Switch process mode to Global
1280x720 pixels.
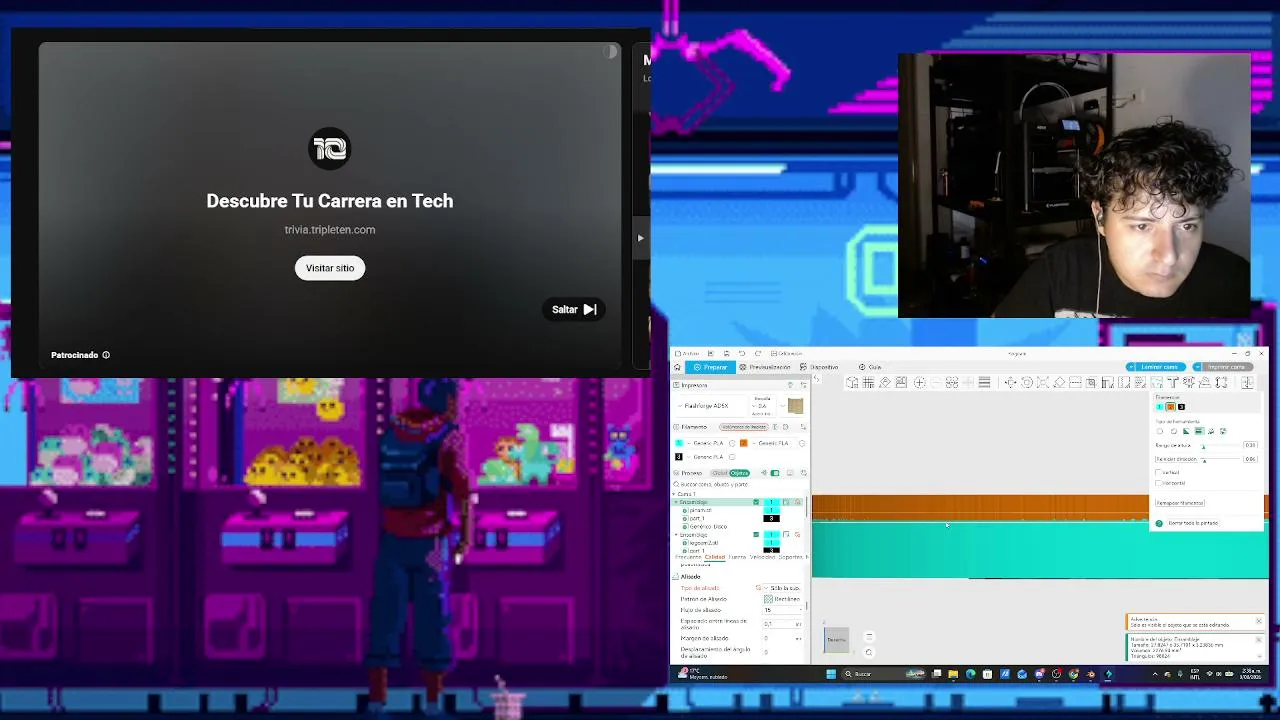720,473
